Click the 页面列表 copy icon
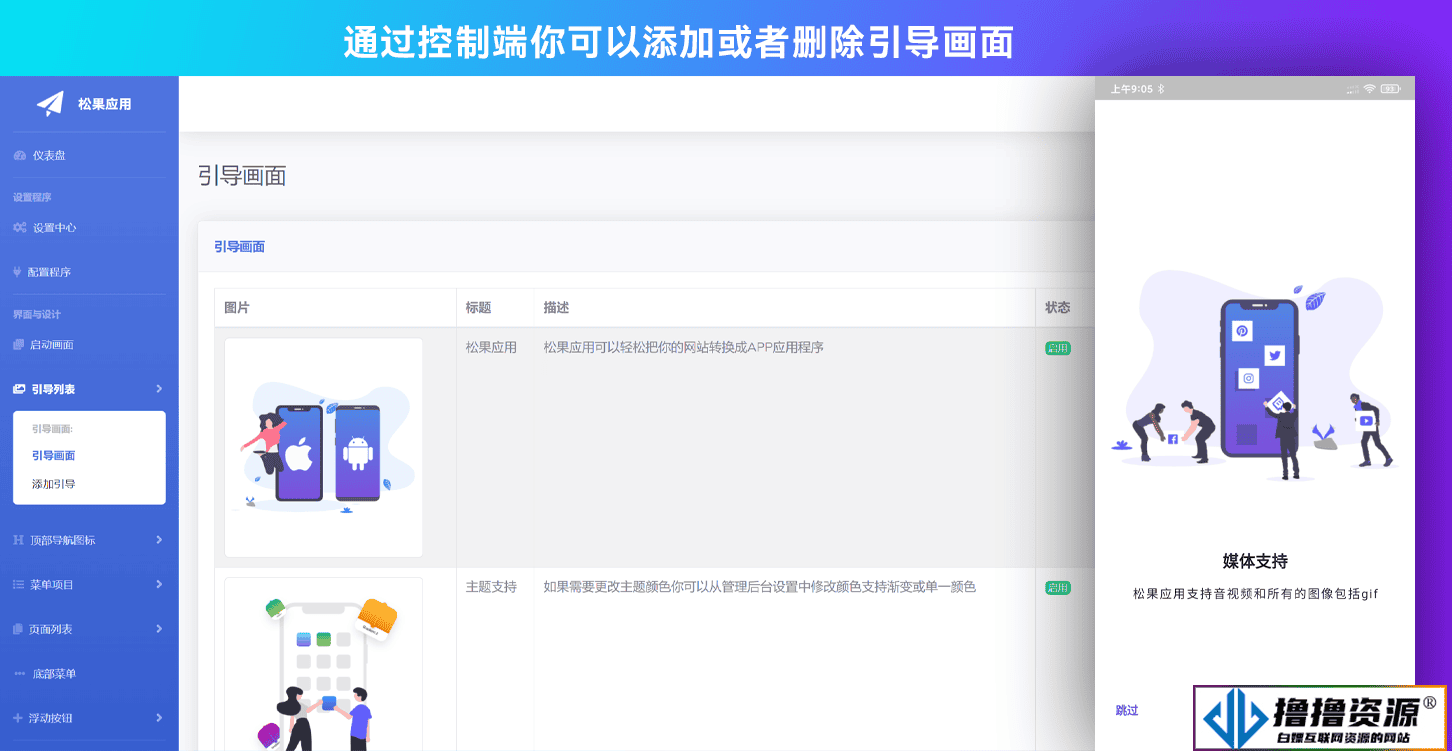 (x=18, y=629)
